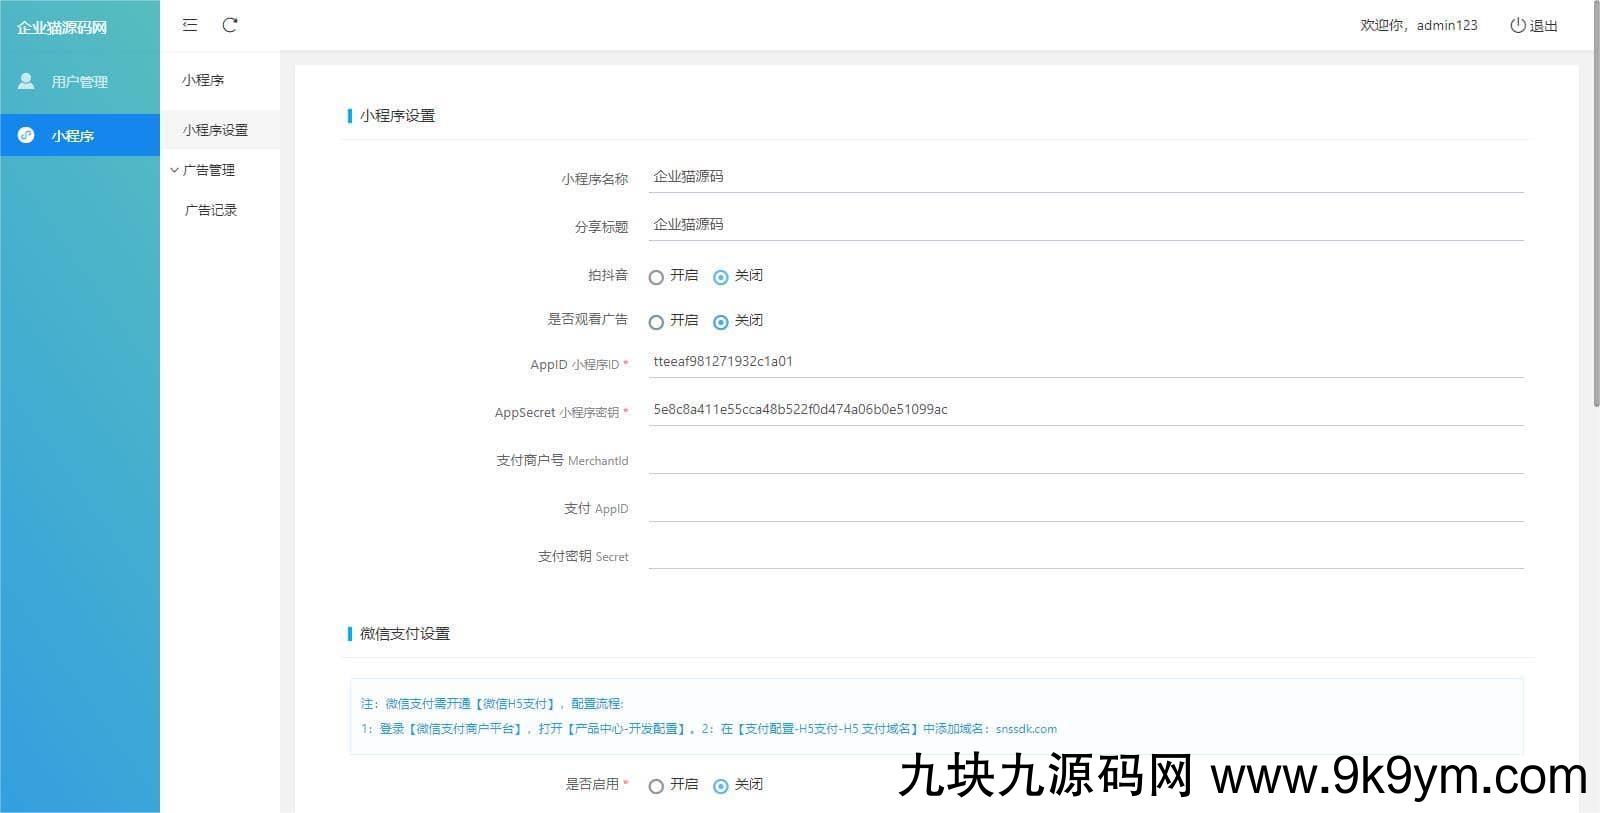Enable WeChat pay 是否启用 (开启)

coord(656,786)
